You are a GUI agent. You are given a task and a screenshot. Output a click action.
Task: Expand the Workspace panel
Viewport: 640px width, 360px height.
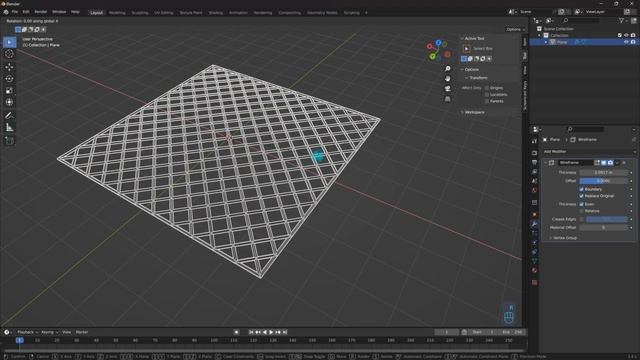(x=462, y=112)
